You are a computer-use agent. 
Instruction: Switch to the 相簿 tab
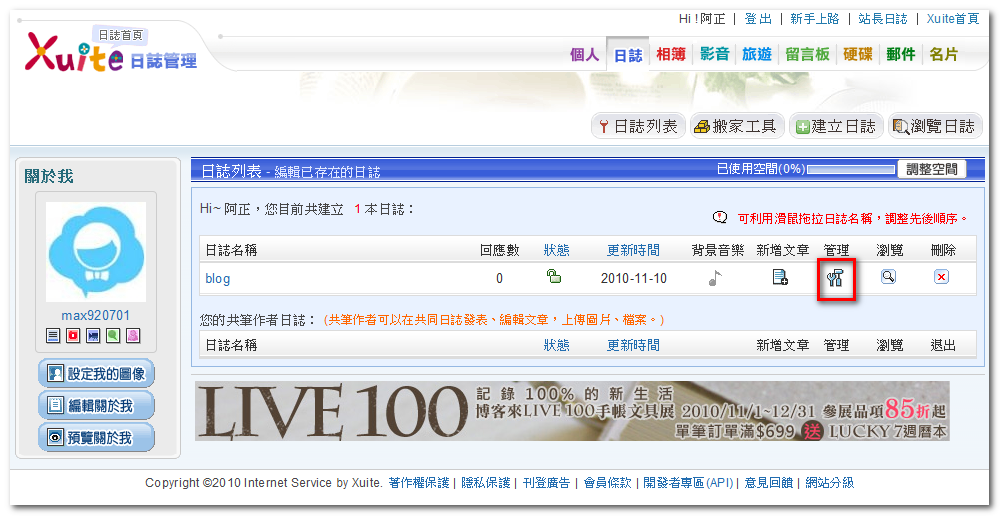(x=671, y=55)
